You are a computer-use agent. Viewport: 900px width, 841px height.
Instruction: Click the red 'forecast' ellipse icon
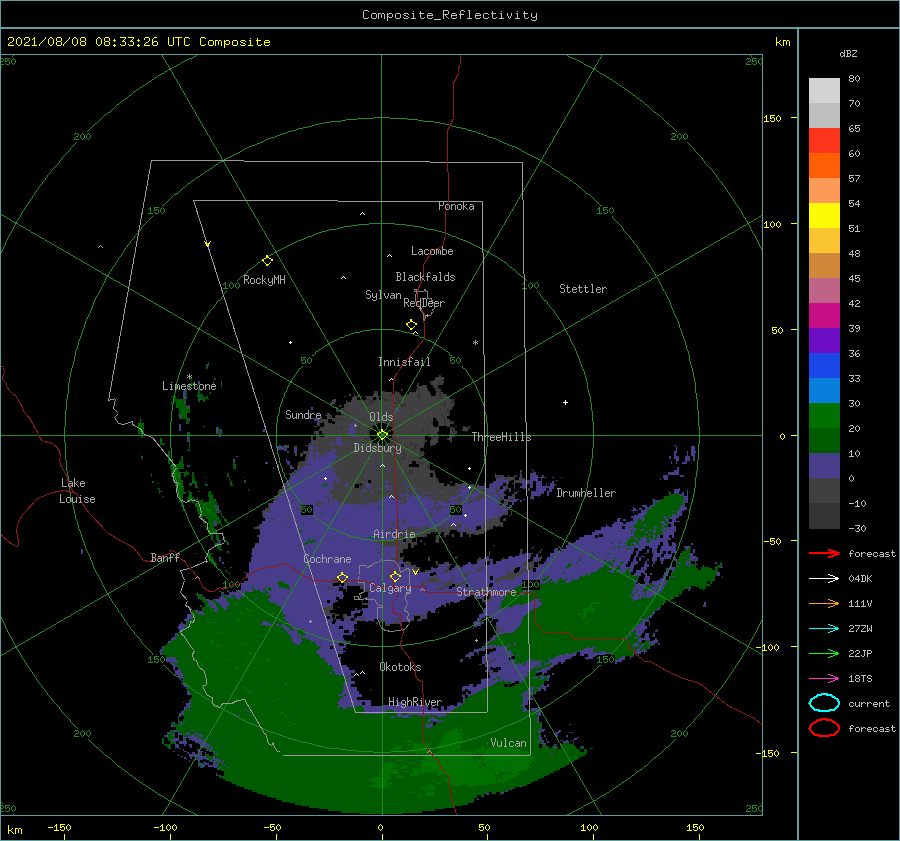coord(824,728)
